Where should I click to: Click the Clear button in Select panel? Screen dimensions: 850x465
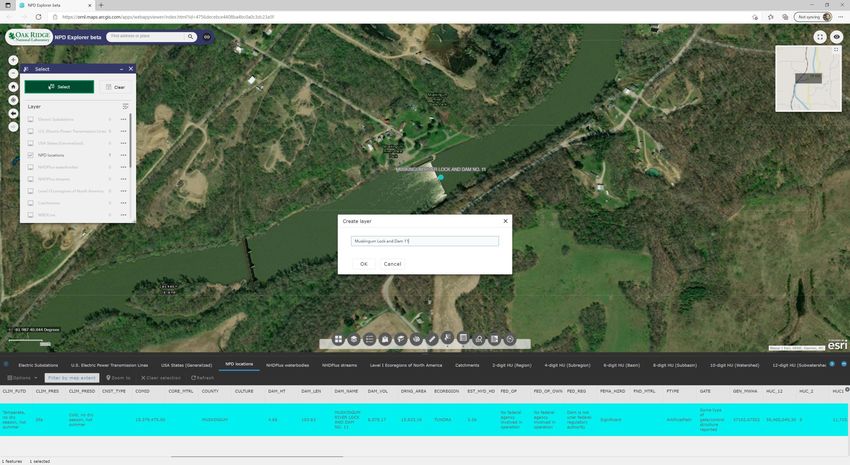[x=115, y=87]
